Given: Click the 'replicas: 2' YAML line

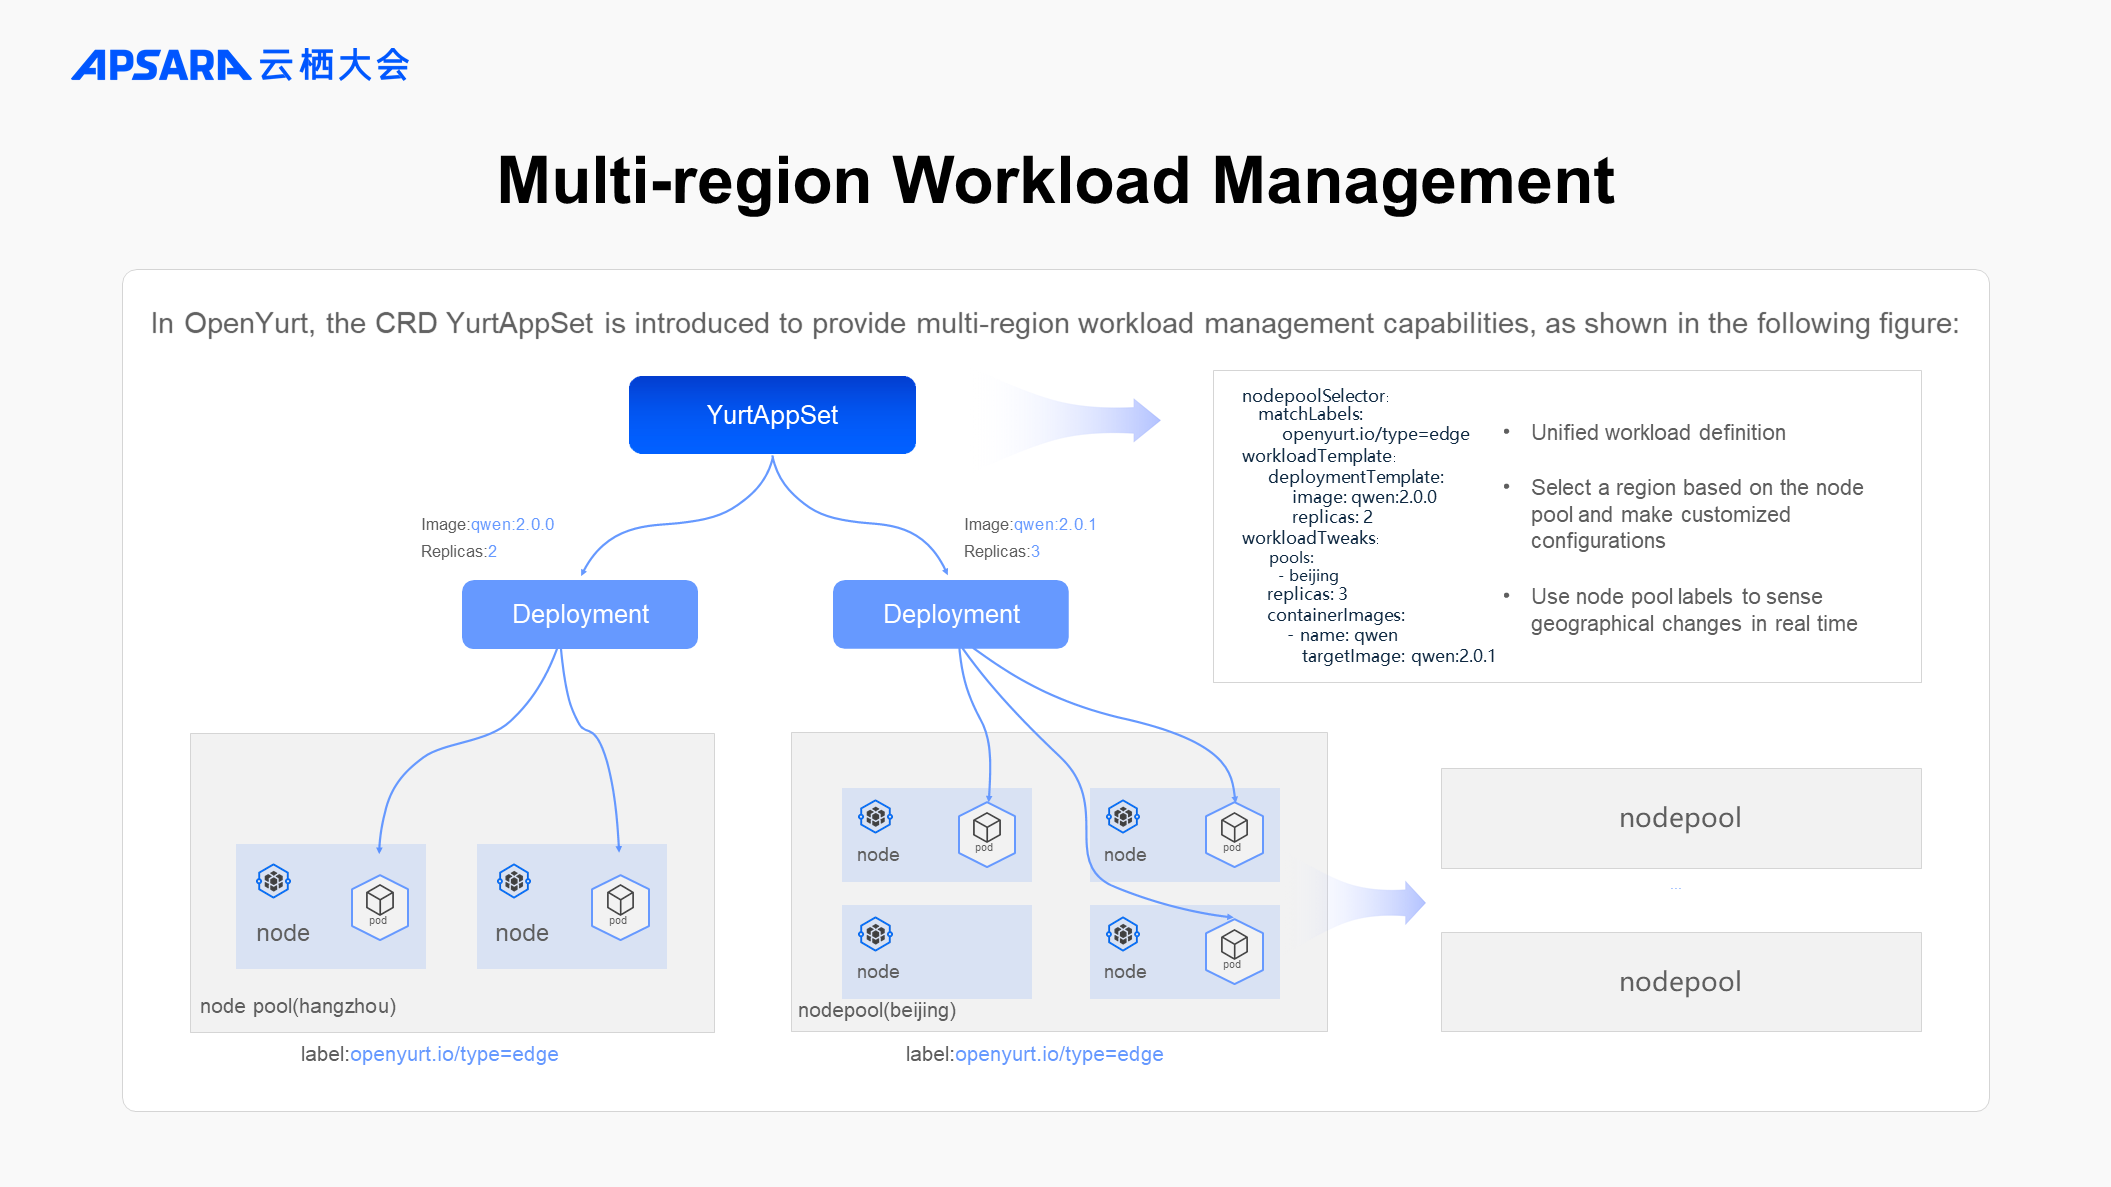Looking at the screenshot, I should click(x=1332, y=517).
